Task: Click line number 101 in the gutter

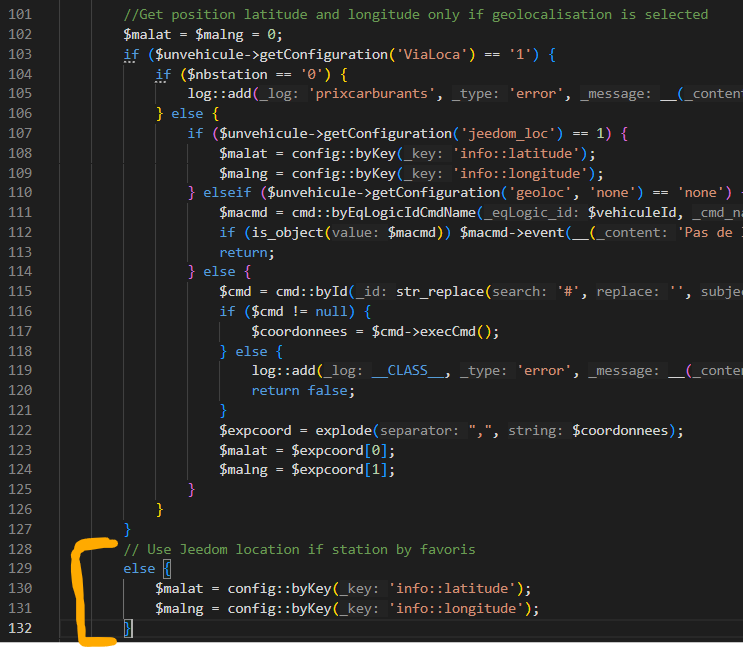Action: pos(20,14)
